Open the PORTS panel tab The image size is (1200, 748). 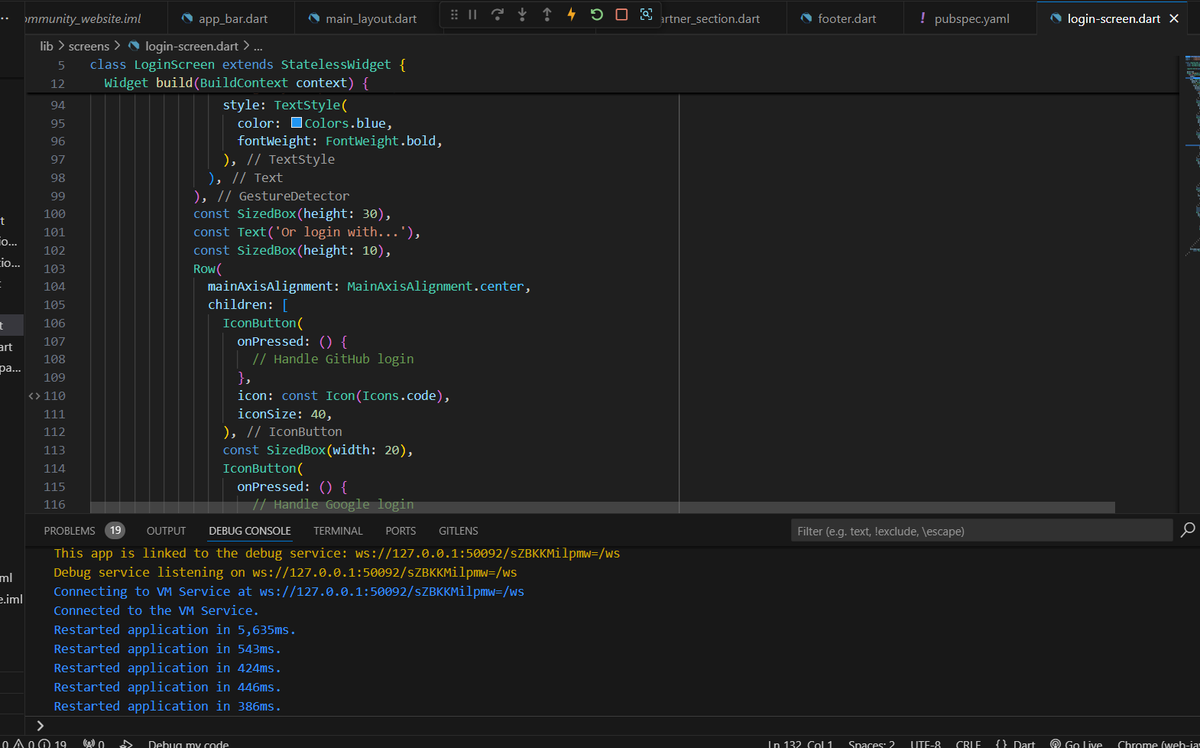point(401,531)
